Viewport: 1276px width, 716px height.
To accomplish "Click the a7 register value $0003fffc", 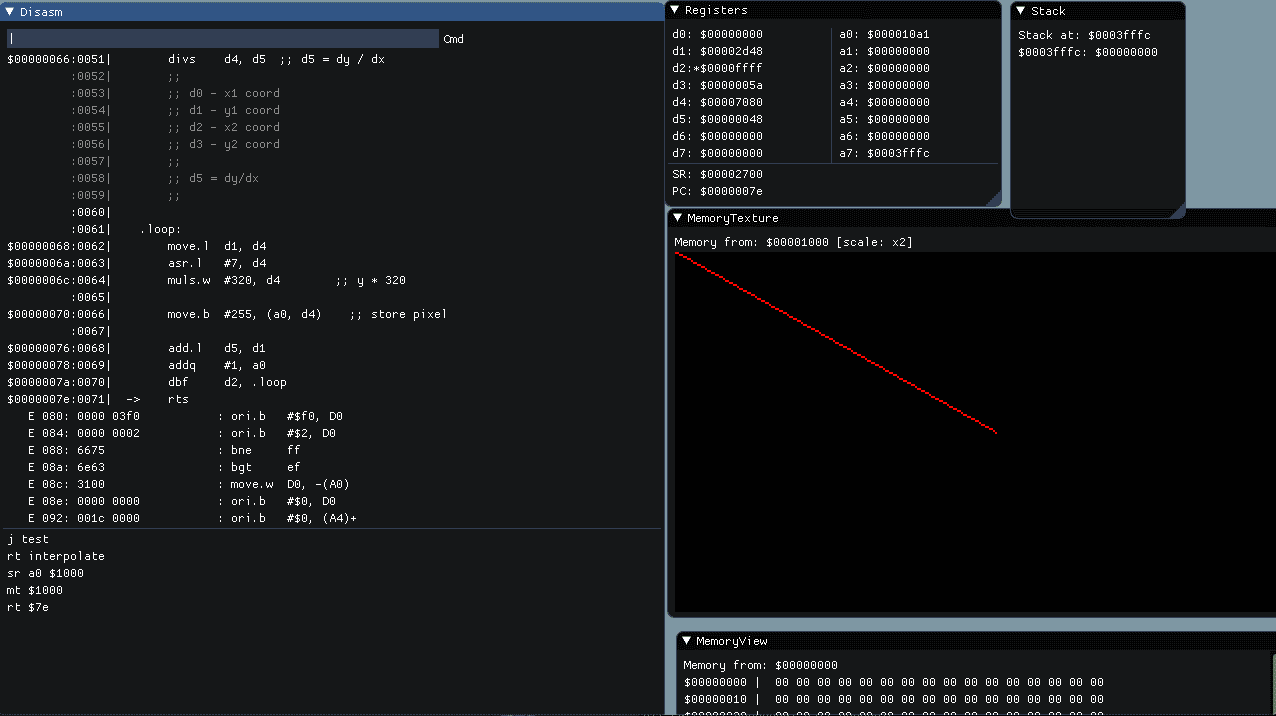I will (899, 153).
